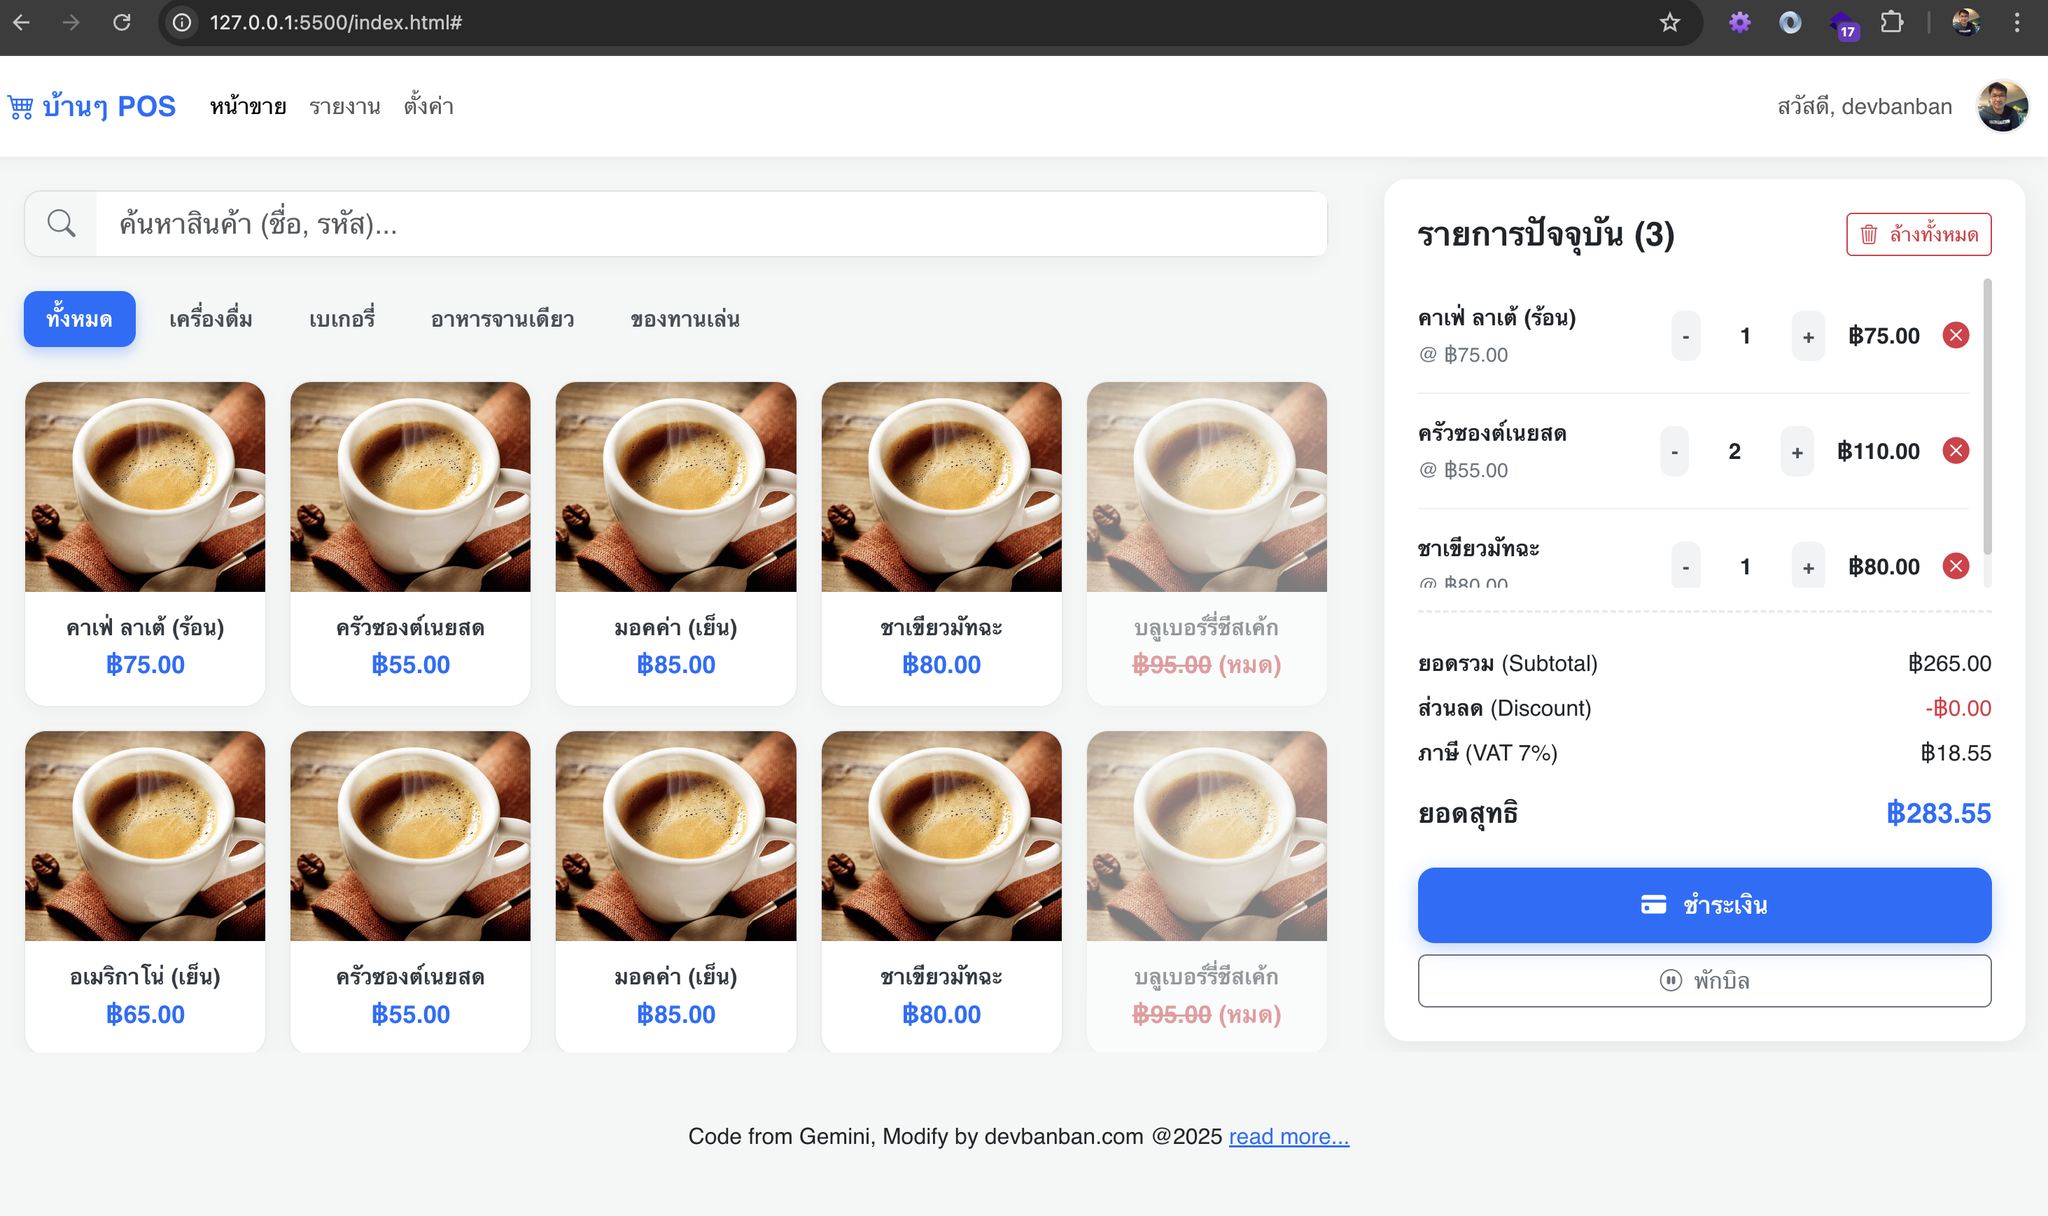Image resolution: width=2048 pixels, height=1216 pixels.
Task: Select the เครื่องดื่ม category tab
Action: point(210,320)
